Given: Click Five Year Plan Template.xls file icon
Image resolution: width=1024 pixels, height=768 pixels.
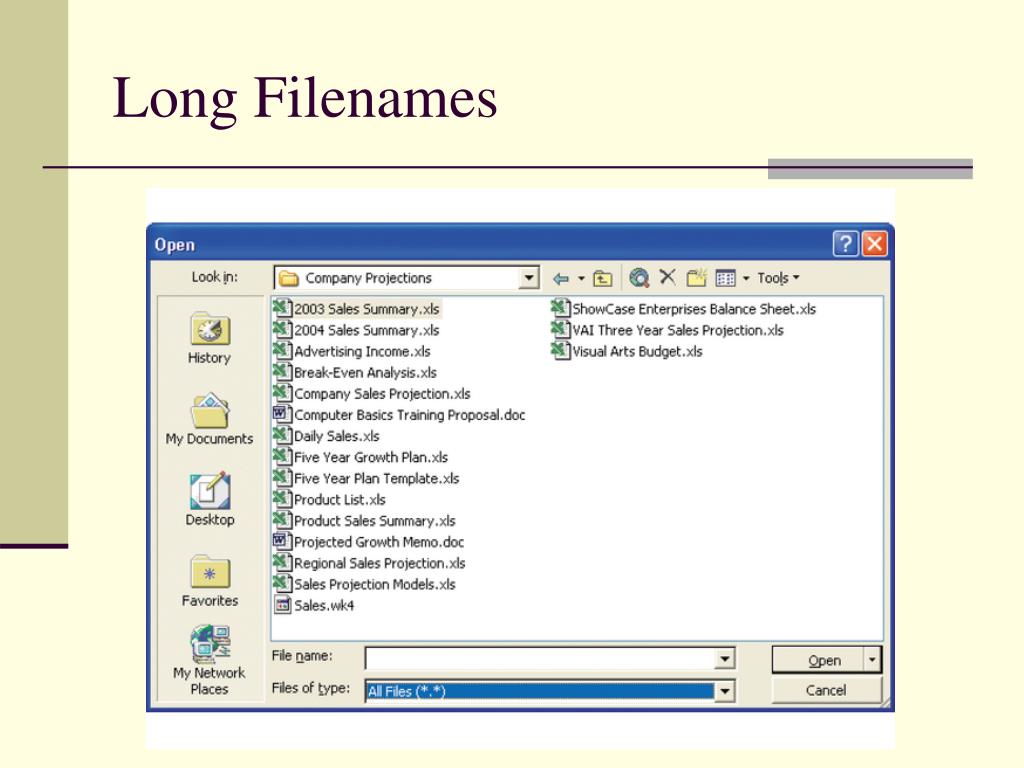Looking at the screenshot, I should coord(281,477).
